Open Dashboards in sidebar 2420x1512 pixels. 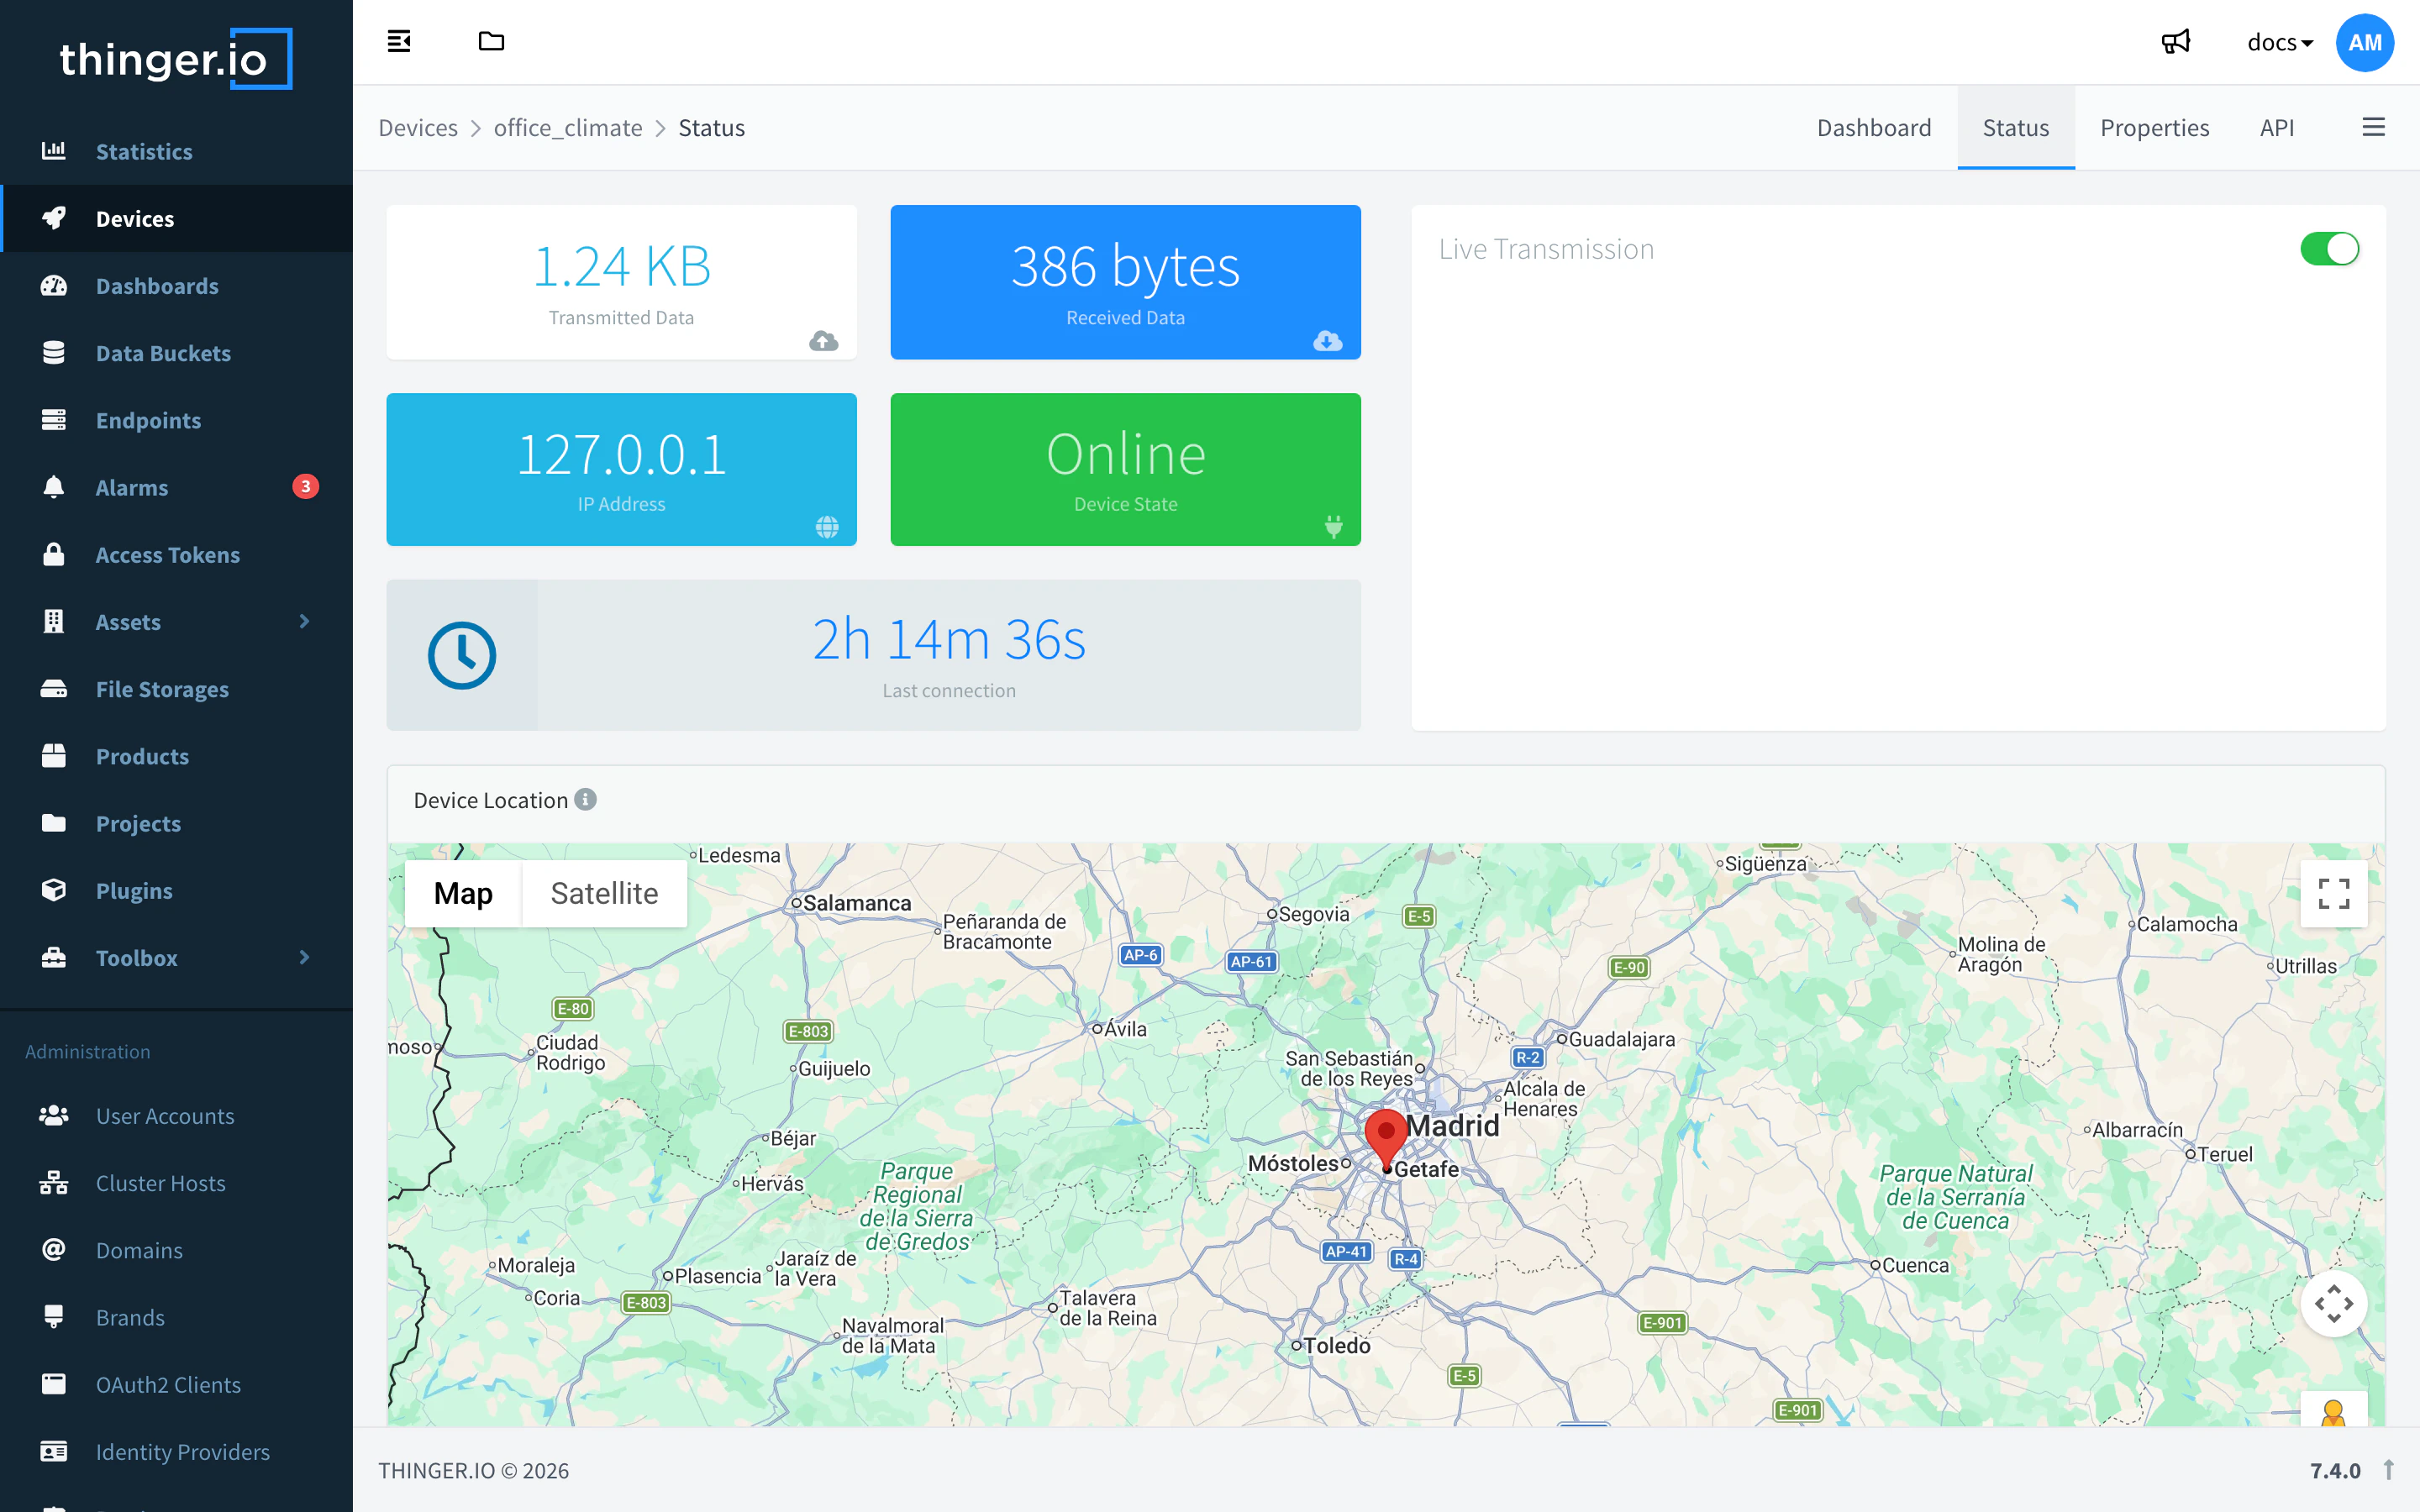point(176,285)
